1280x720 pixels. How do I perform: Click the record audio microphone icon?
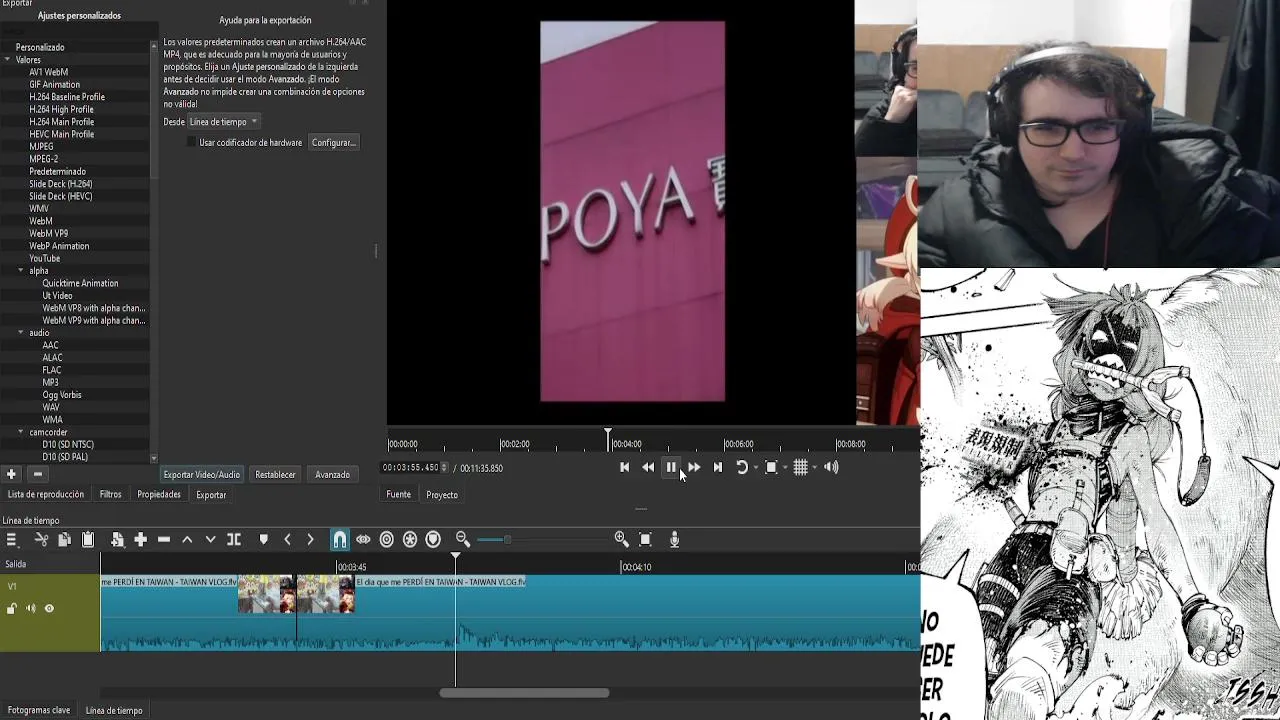click(x=674, y=540)
